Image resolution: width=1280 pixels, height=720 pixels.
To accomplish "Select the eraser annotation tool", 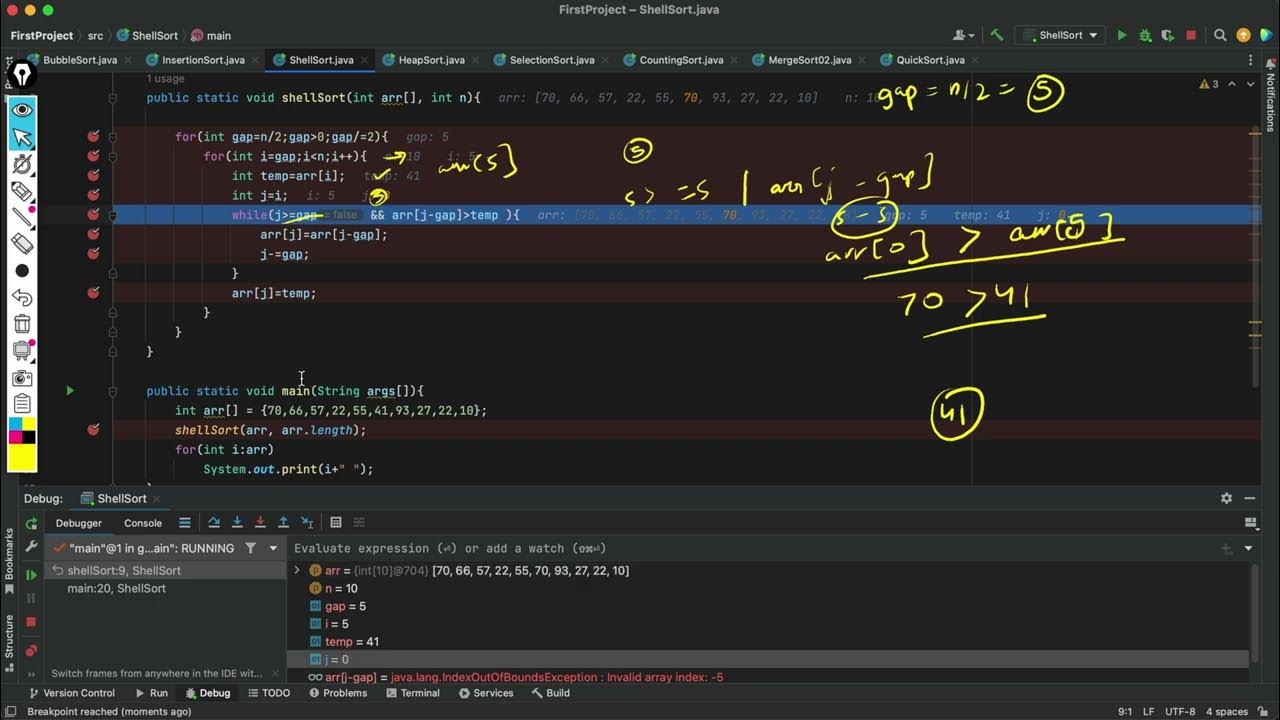I will tap(22, 243).
